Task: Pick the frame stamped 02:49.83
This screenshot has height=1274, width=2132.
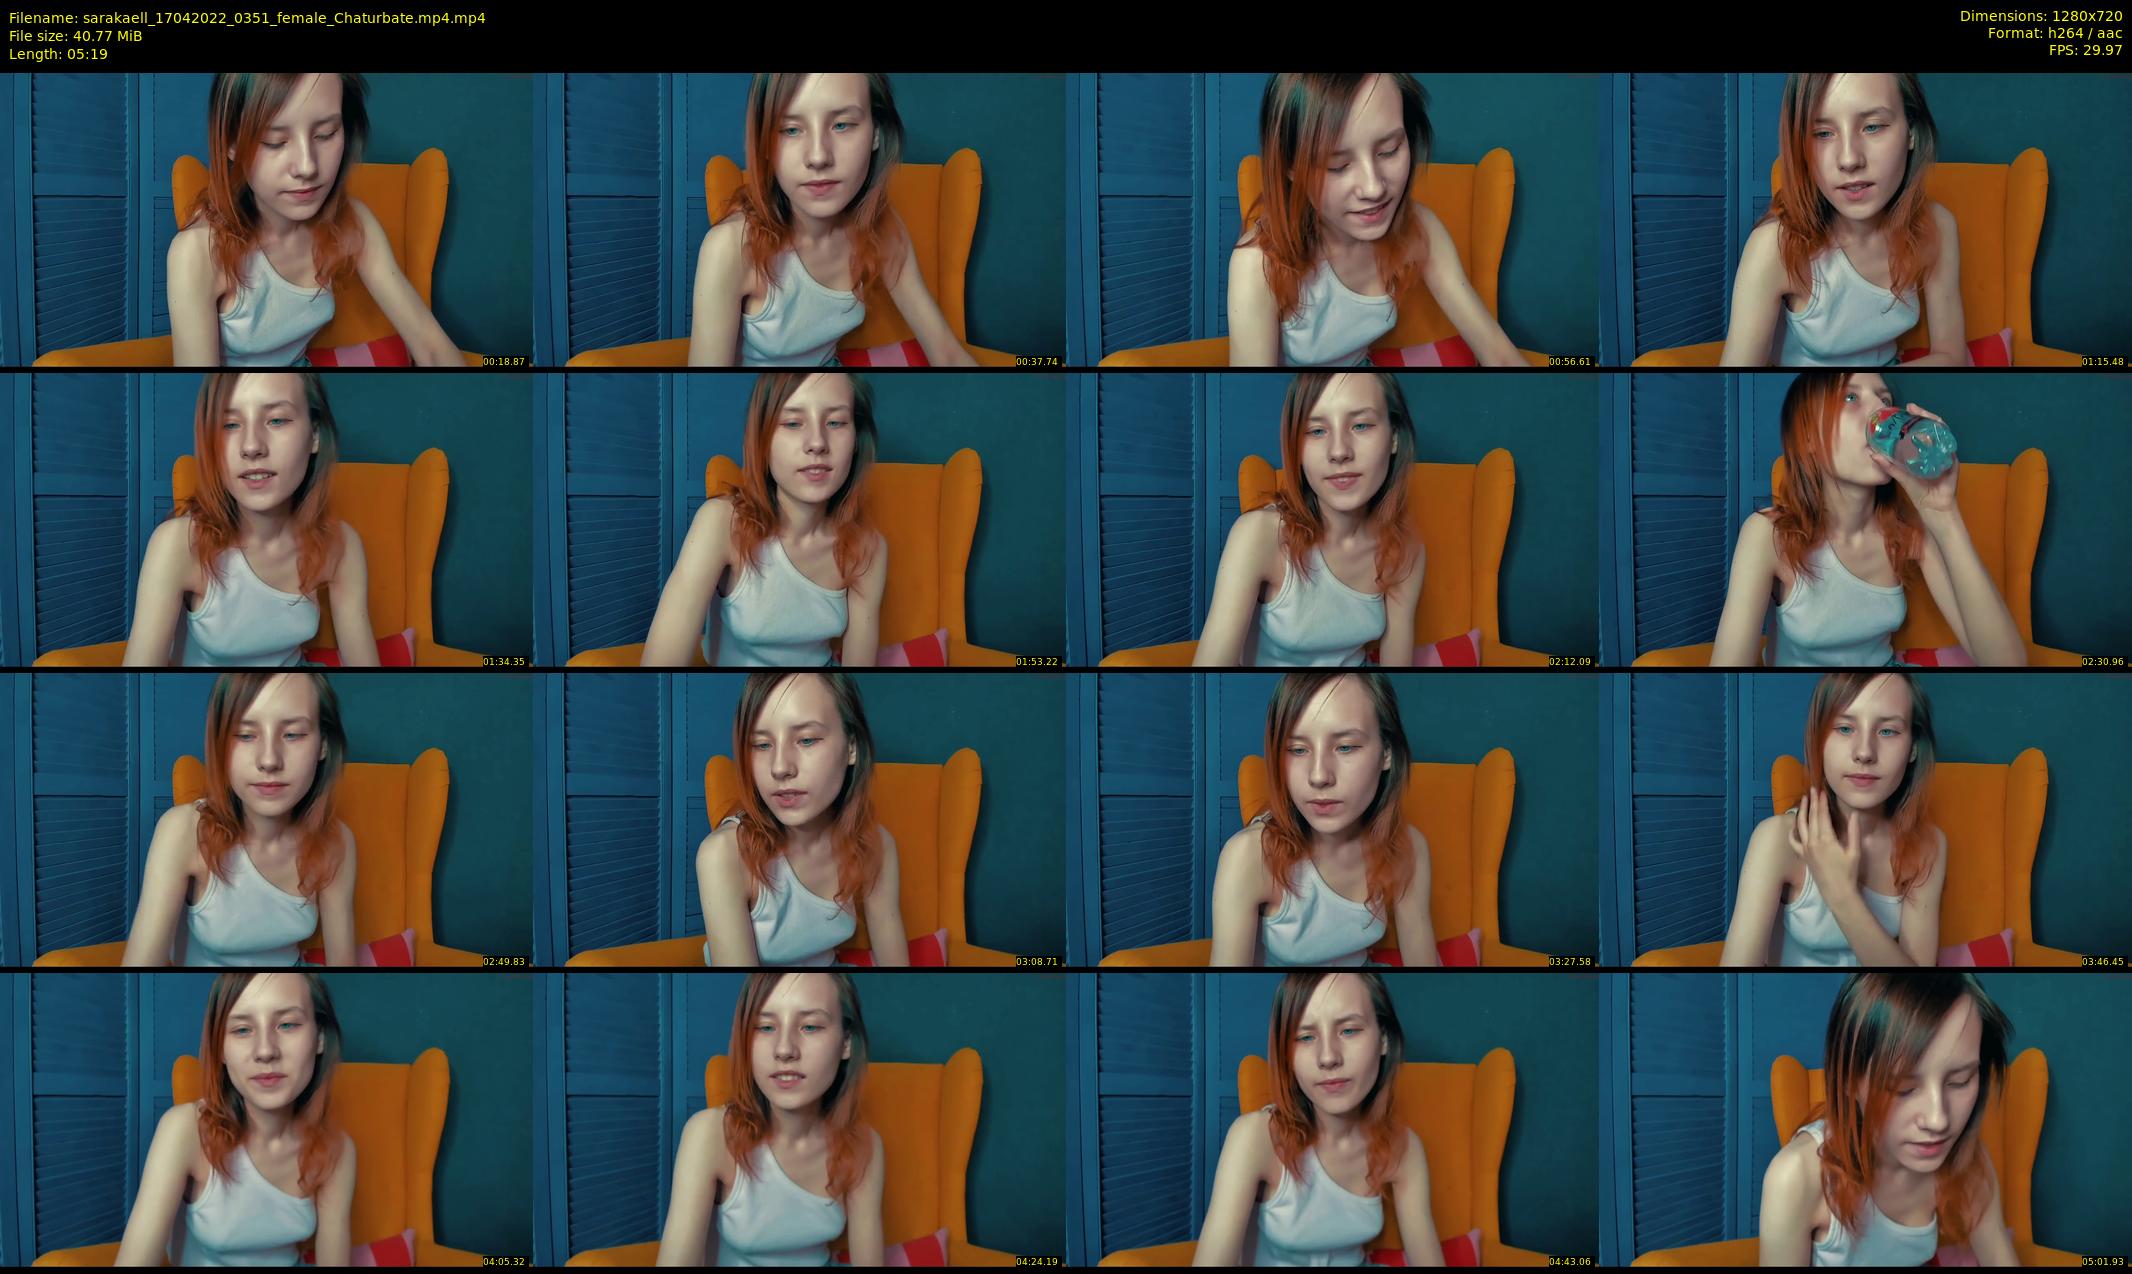Action: (x=264, y=820)
